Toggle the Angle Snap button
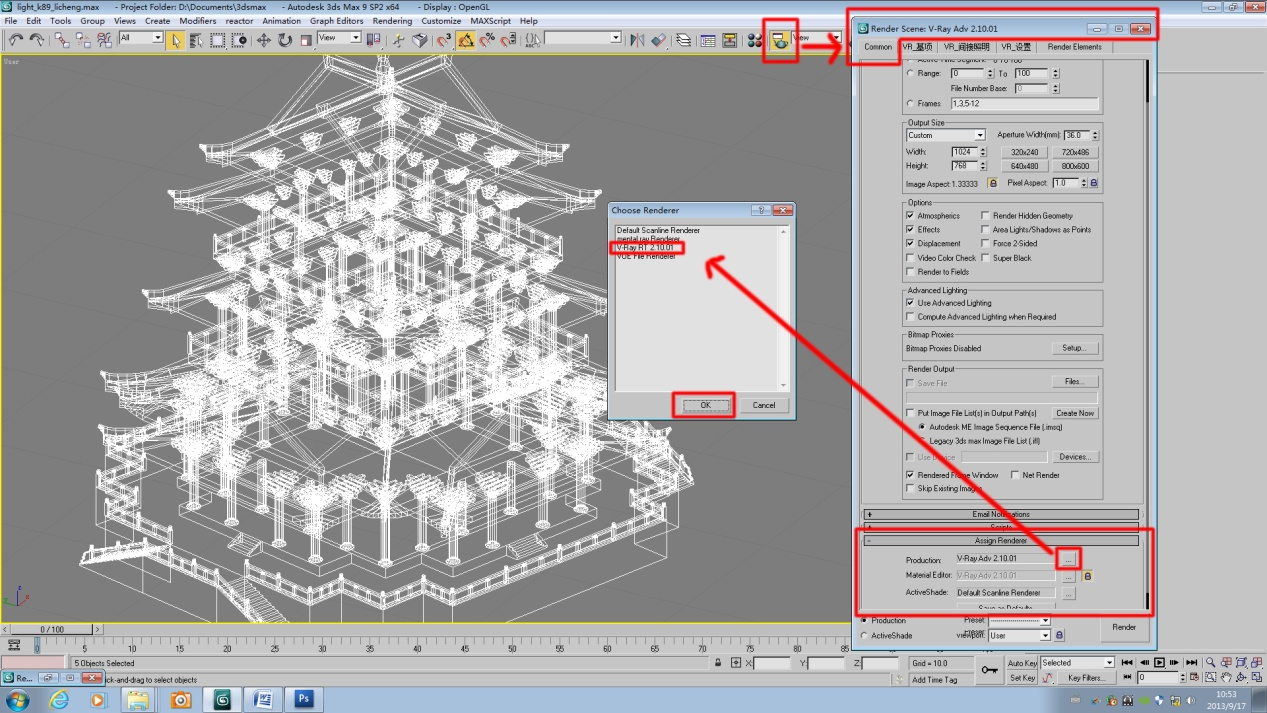The image size is (1267, 713). [466, 40]
